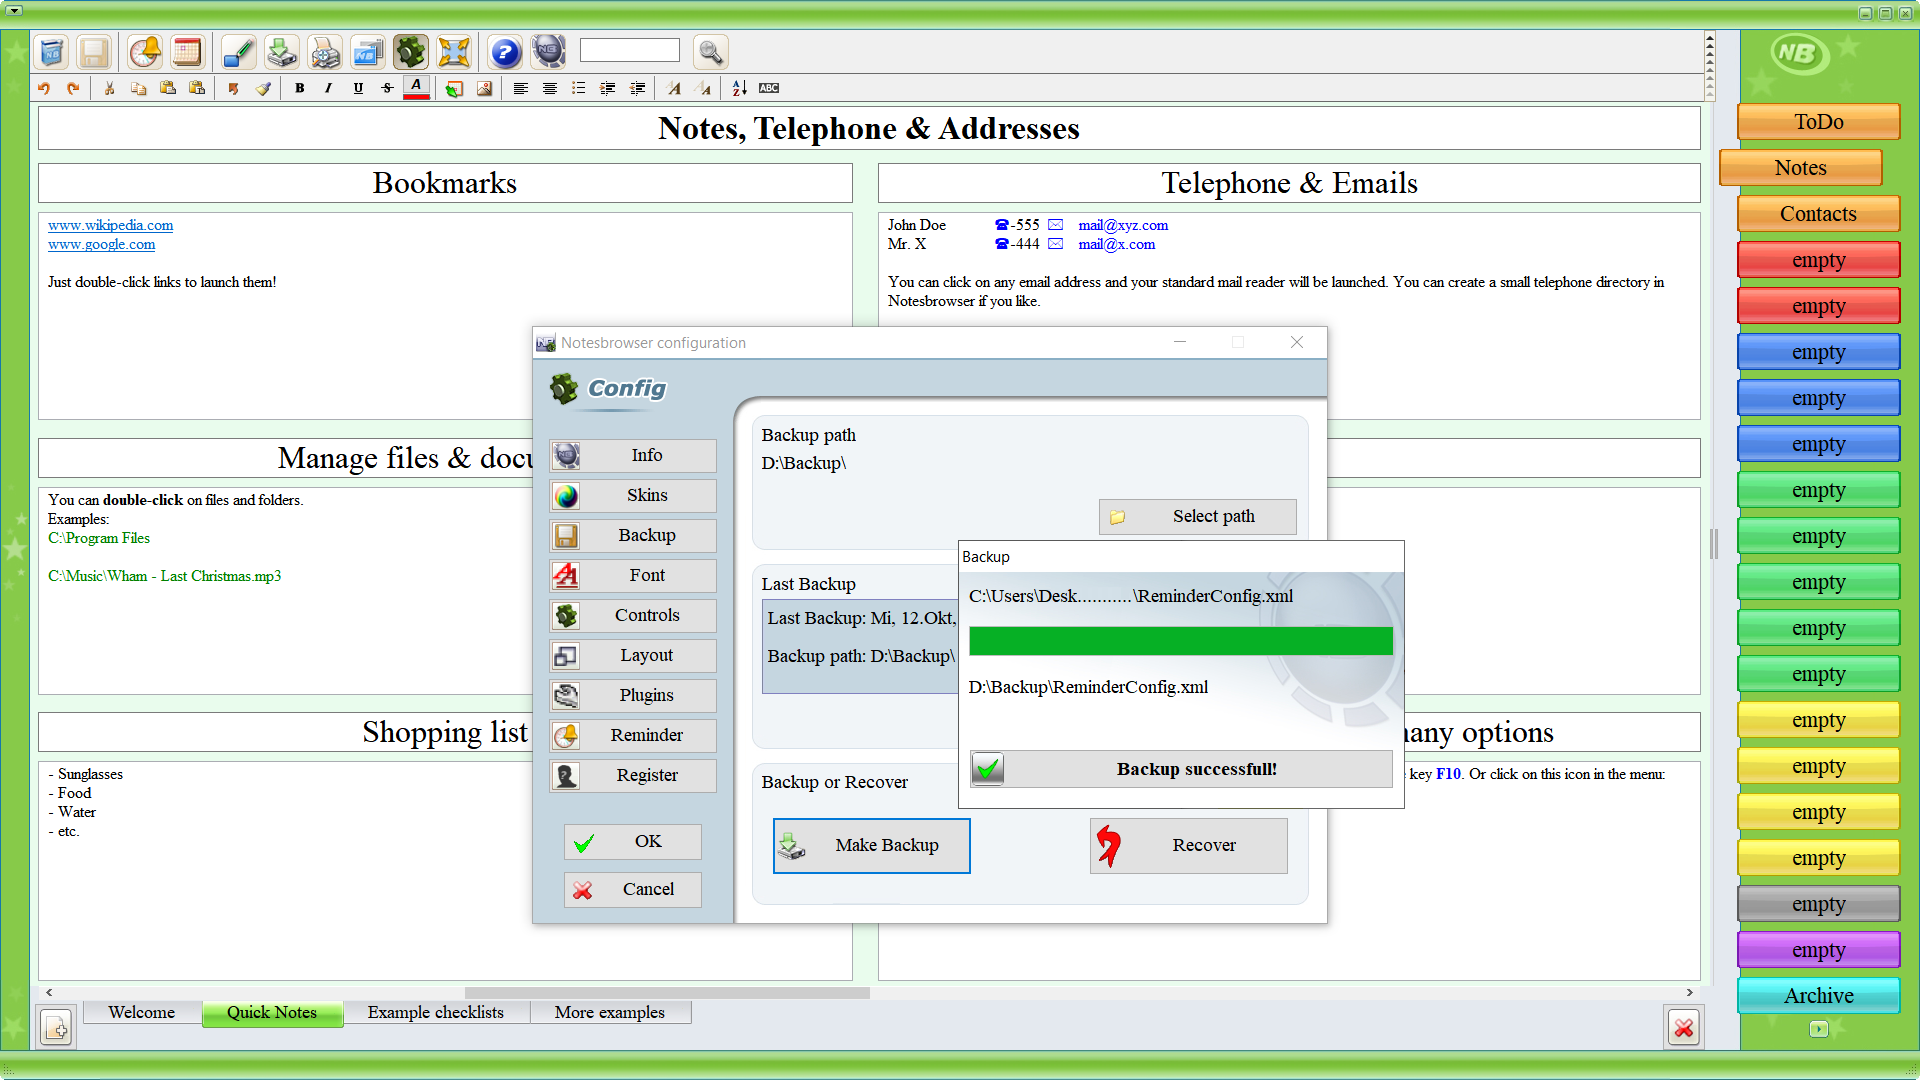Click the scissors cut icon
The height and width of the screenshot is (1080, 1920).
pyautogui.click(x=109, y=88)
